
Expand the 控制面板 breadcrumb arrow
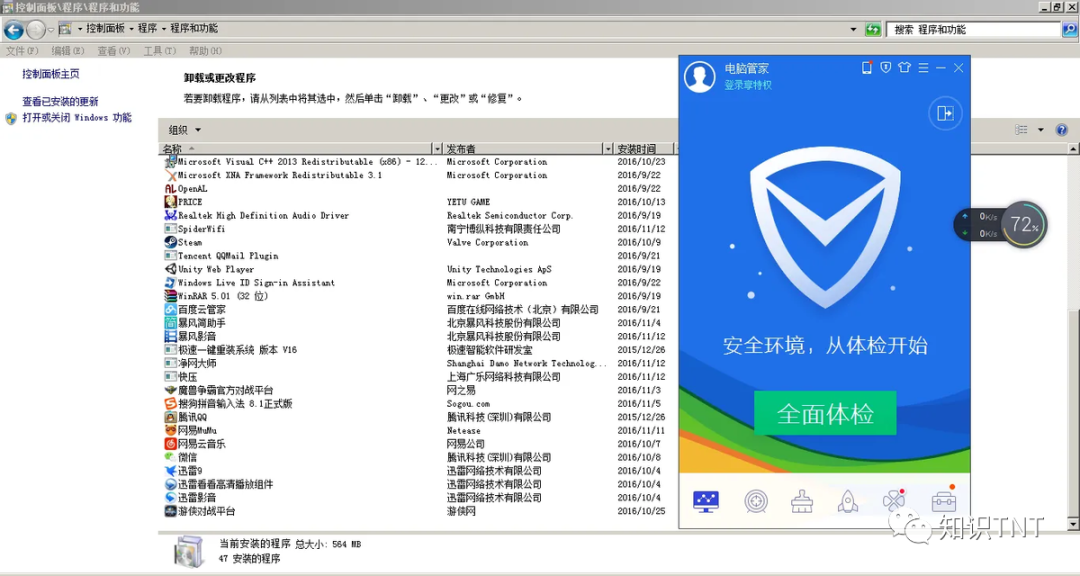131,28
